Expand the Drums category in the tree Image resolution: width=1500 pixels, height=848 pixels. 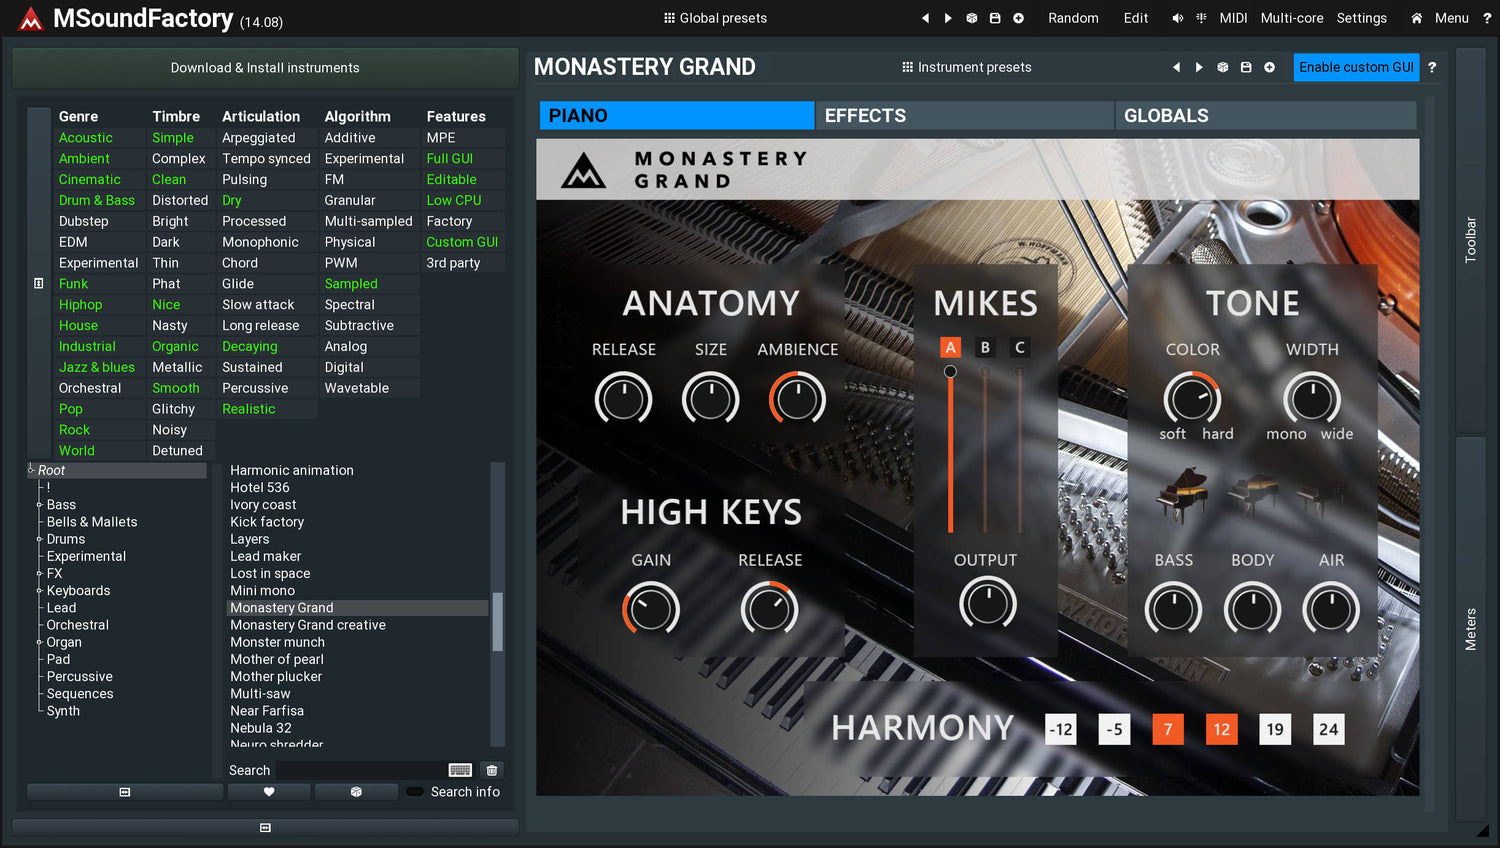[x=39, y=539]
